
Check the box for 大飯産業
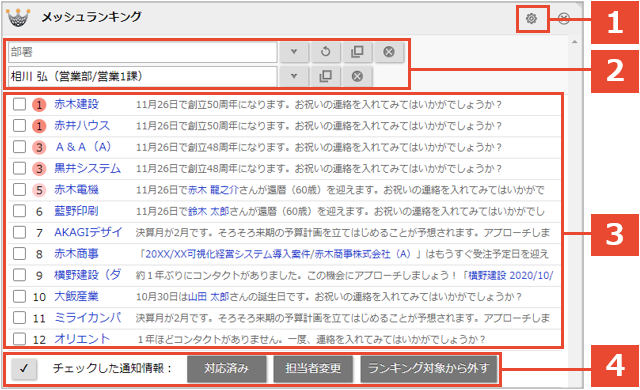[x=19, y=296]
